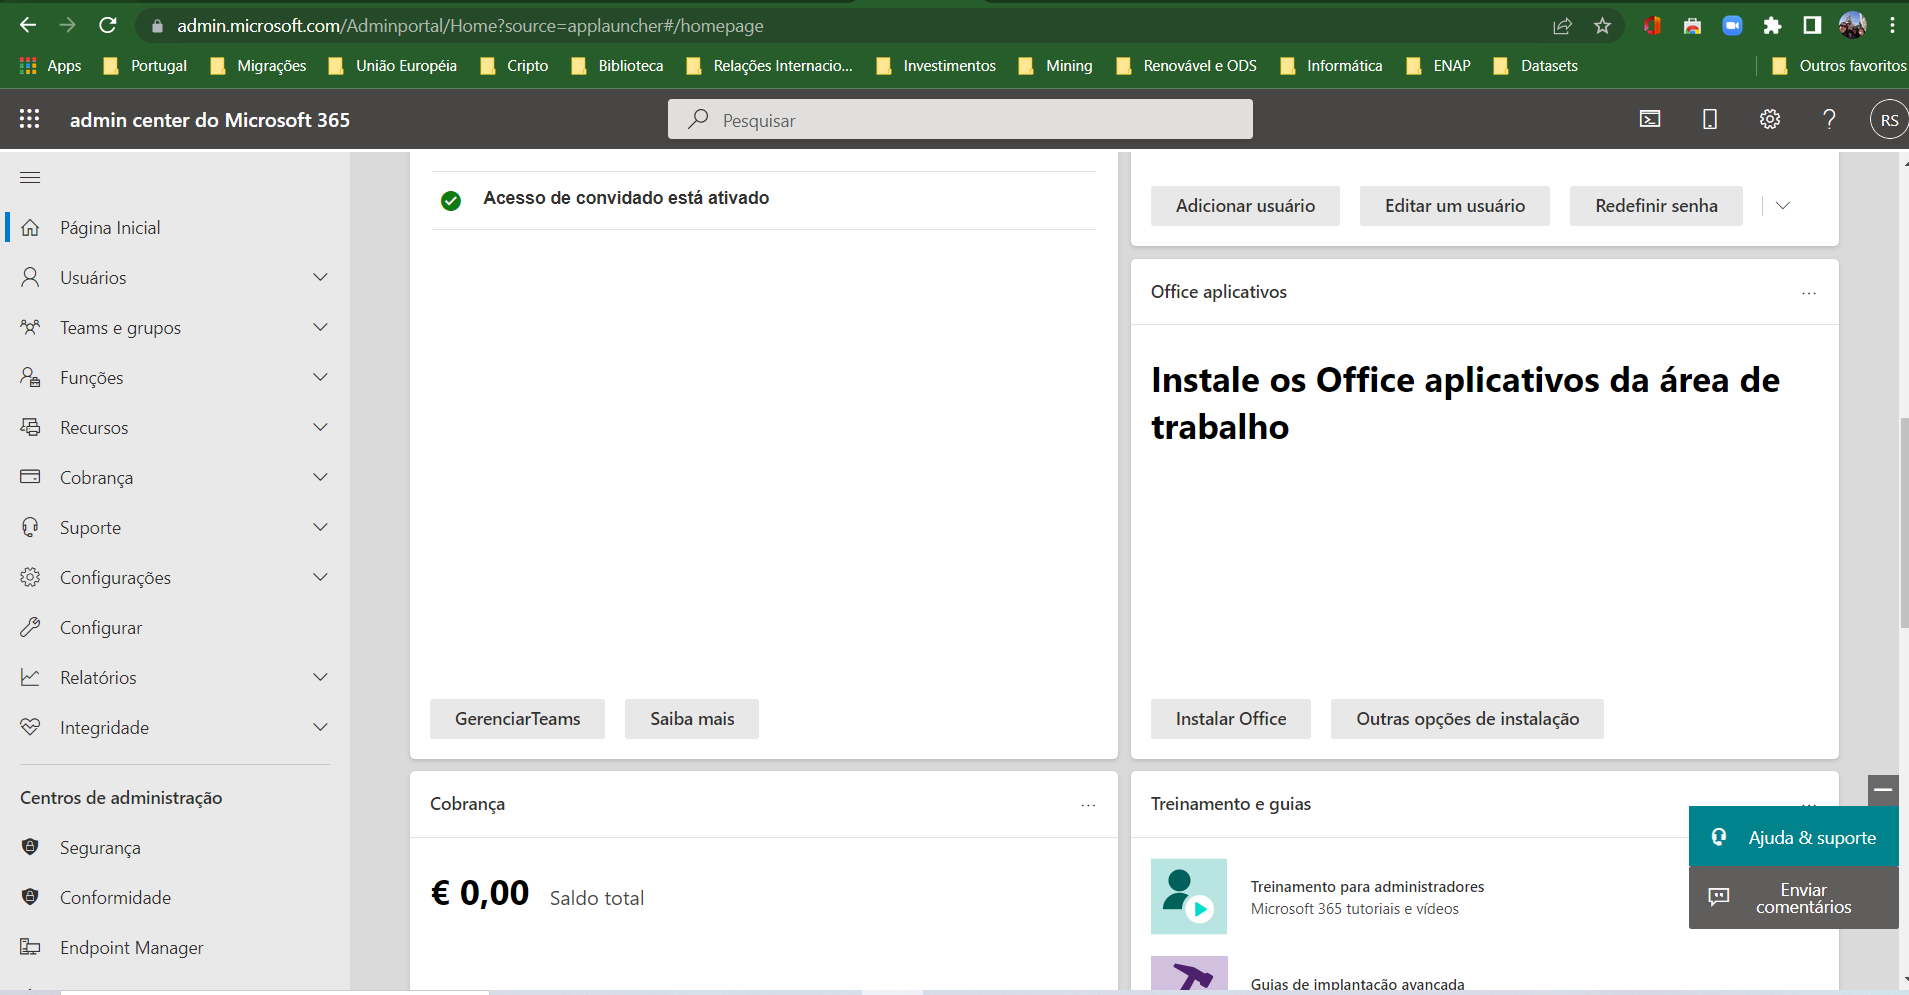Screen dimensions: 1909x995
Task: Click the mobile app phone icon in header
Action: 1710,119
